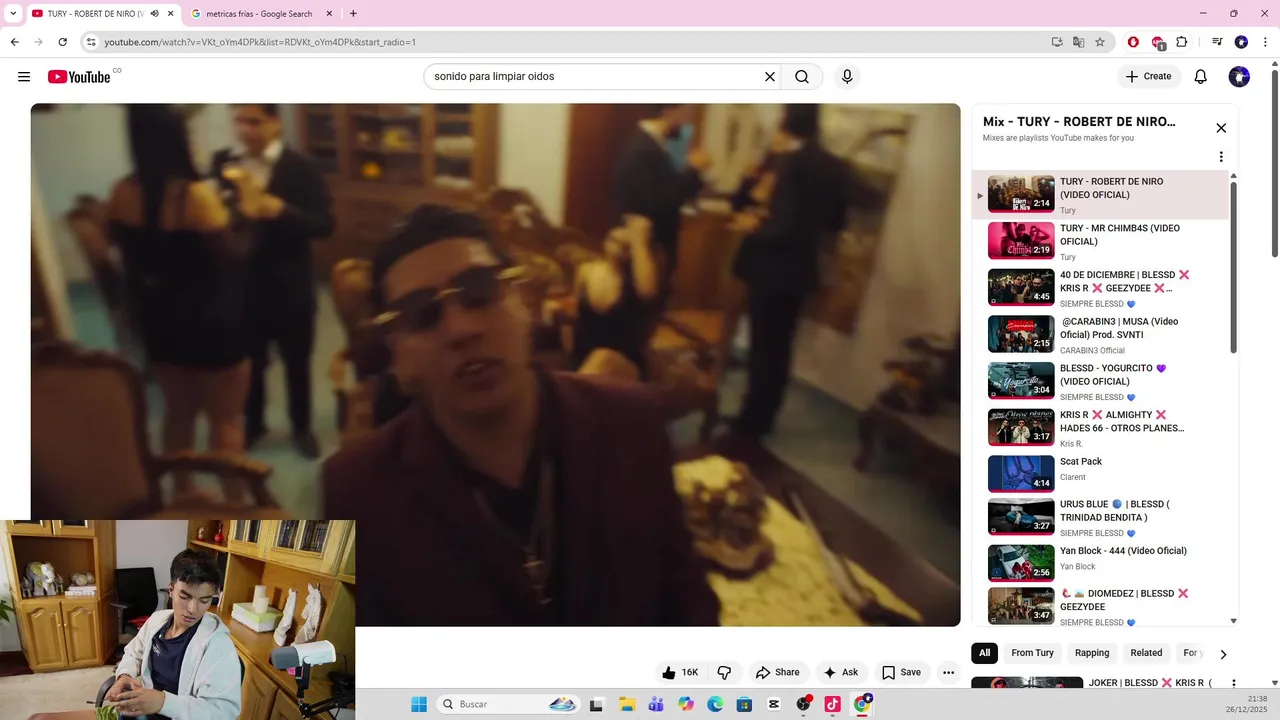Show more filter chips with right arrow
This screenshot has width=1280, height=720.
tap(1222, 654)
